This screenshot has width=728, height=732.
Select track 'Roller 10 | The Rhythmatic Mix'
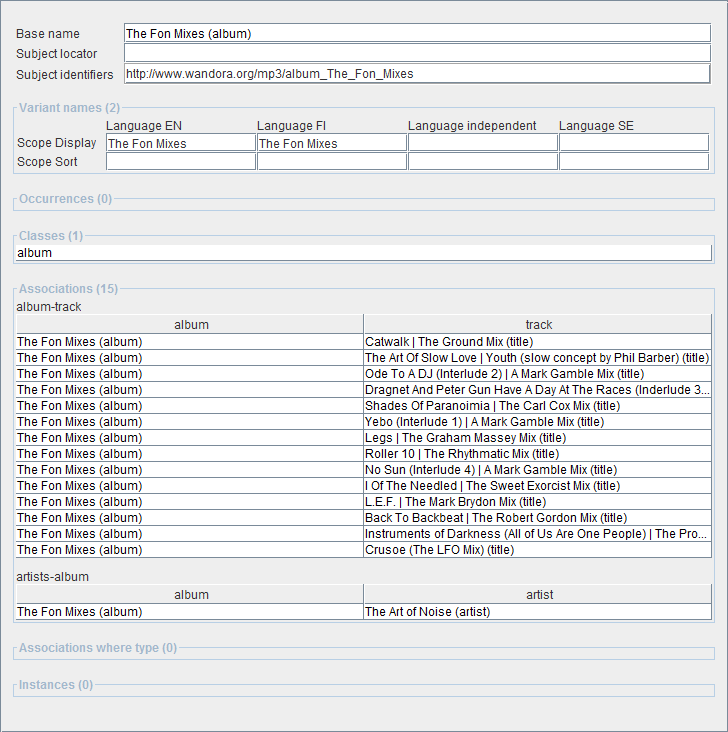click(x=537, y=454)
